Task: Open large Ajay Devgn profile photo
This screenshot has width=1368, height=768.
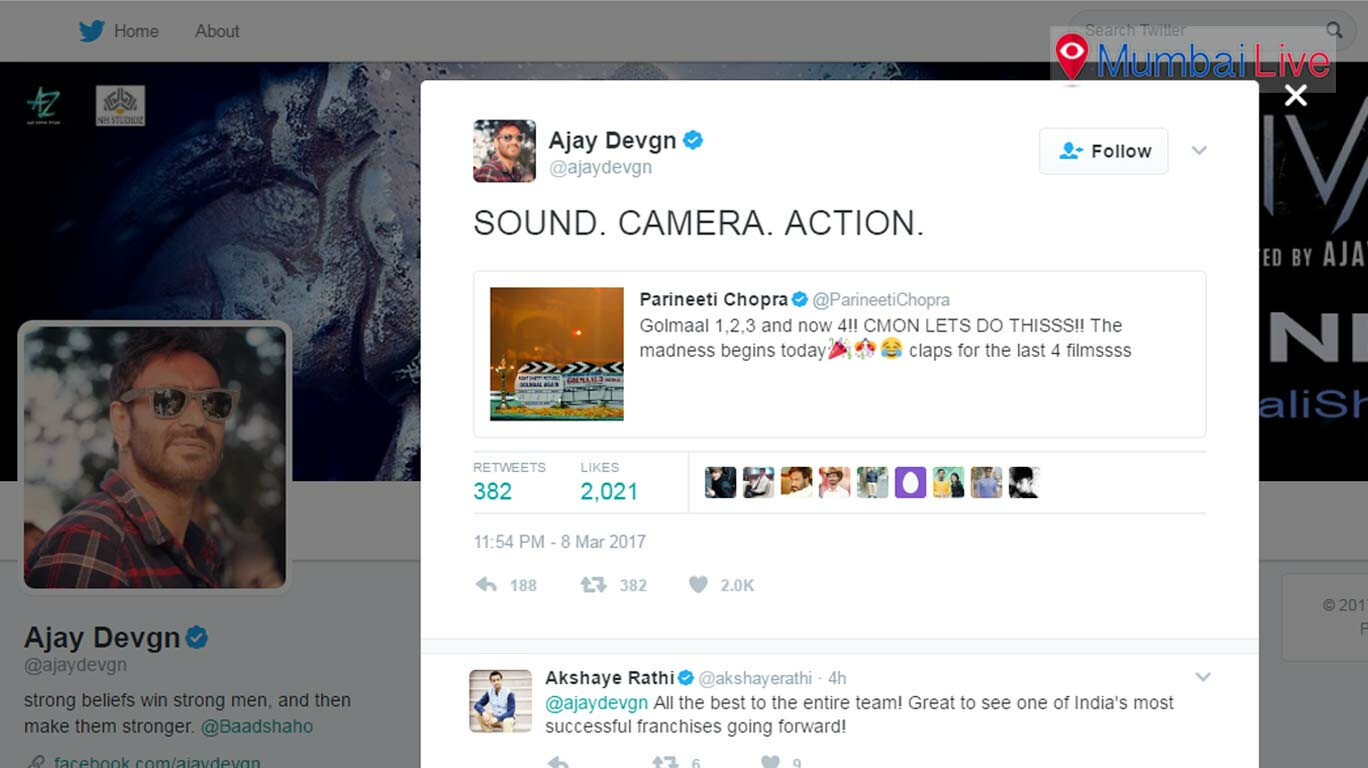Action: (x=155, y=457)
